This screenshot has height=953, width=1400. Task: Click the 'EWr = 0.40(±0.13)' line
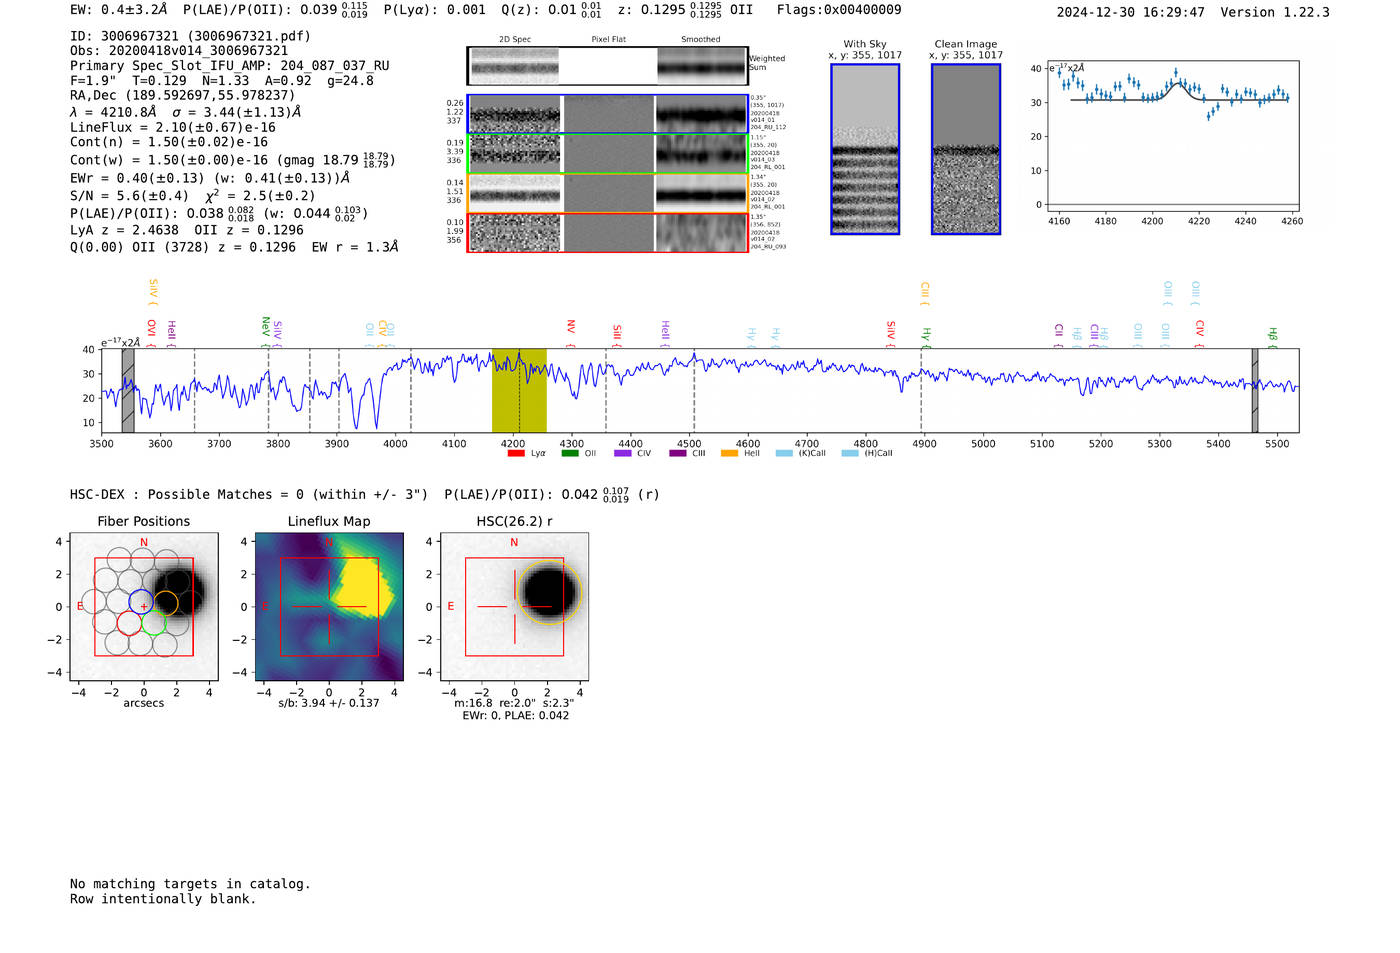click(210, 178)
